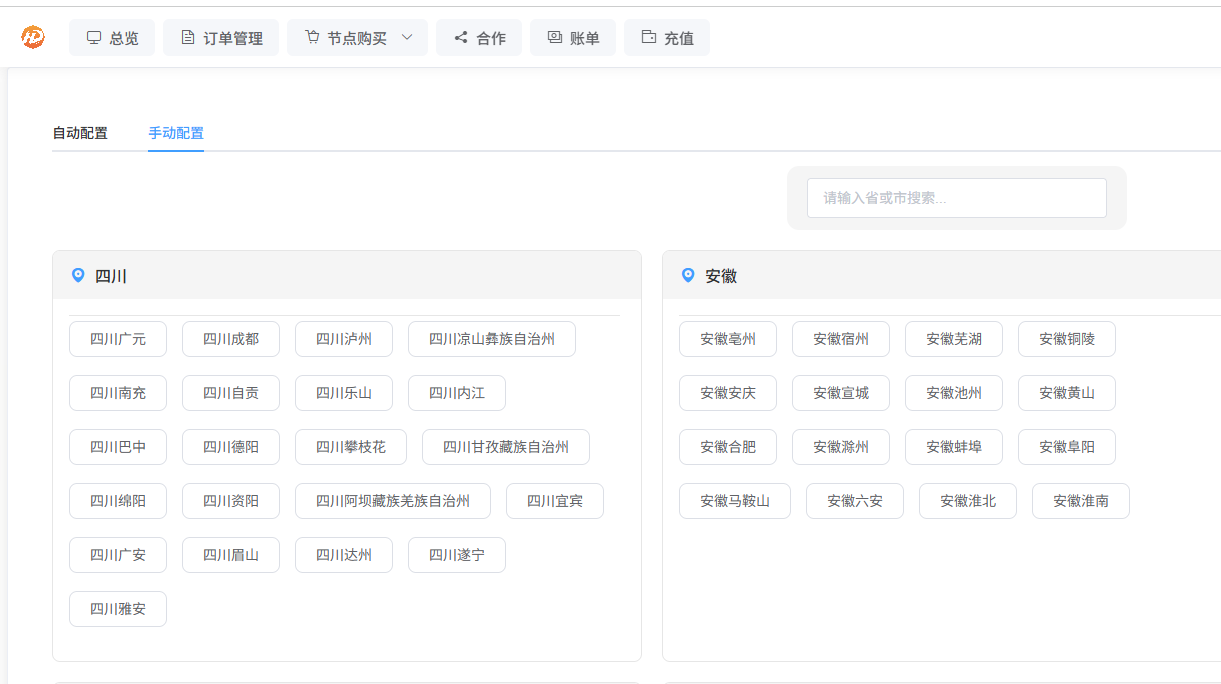Choose the 四川成都 node button
The image size is (1221, 684).
coord(231,339)
